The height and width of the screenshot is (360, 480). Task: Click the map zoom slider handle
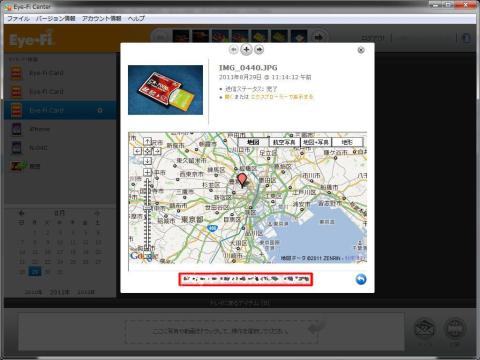147,208
